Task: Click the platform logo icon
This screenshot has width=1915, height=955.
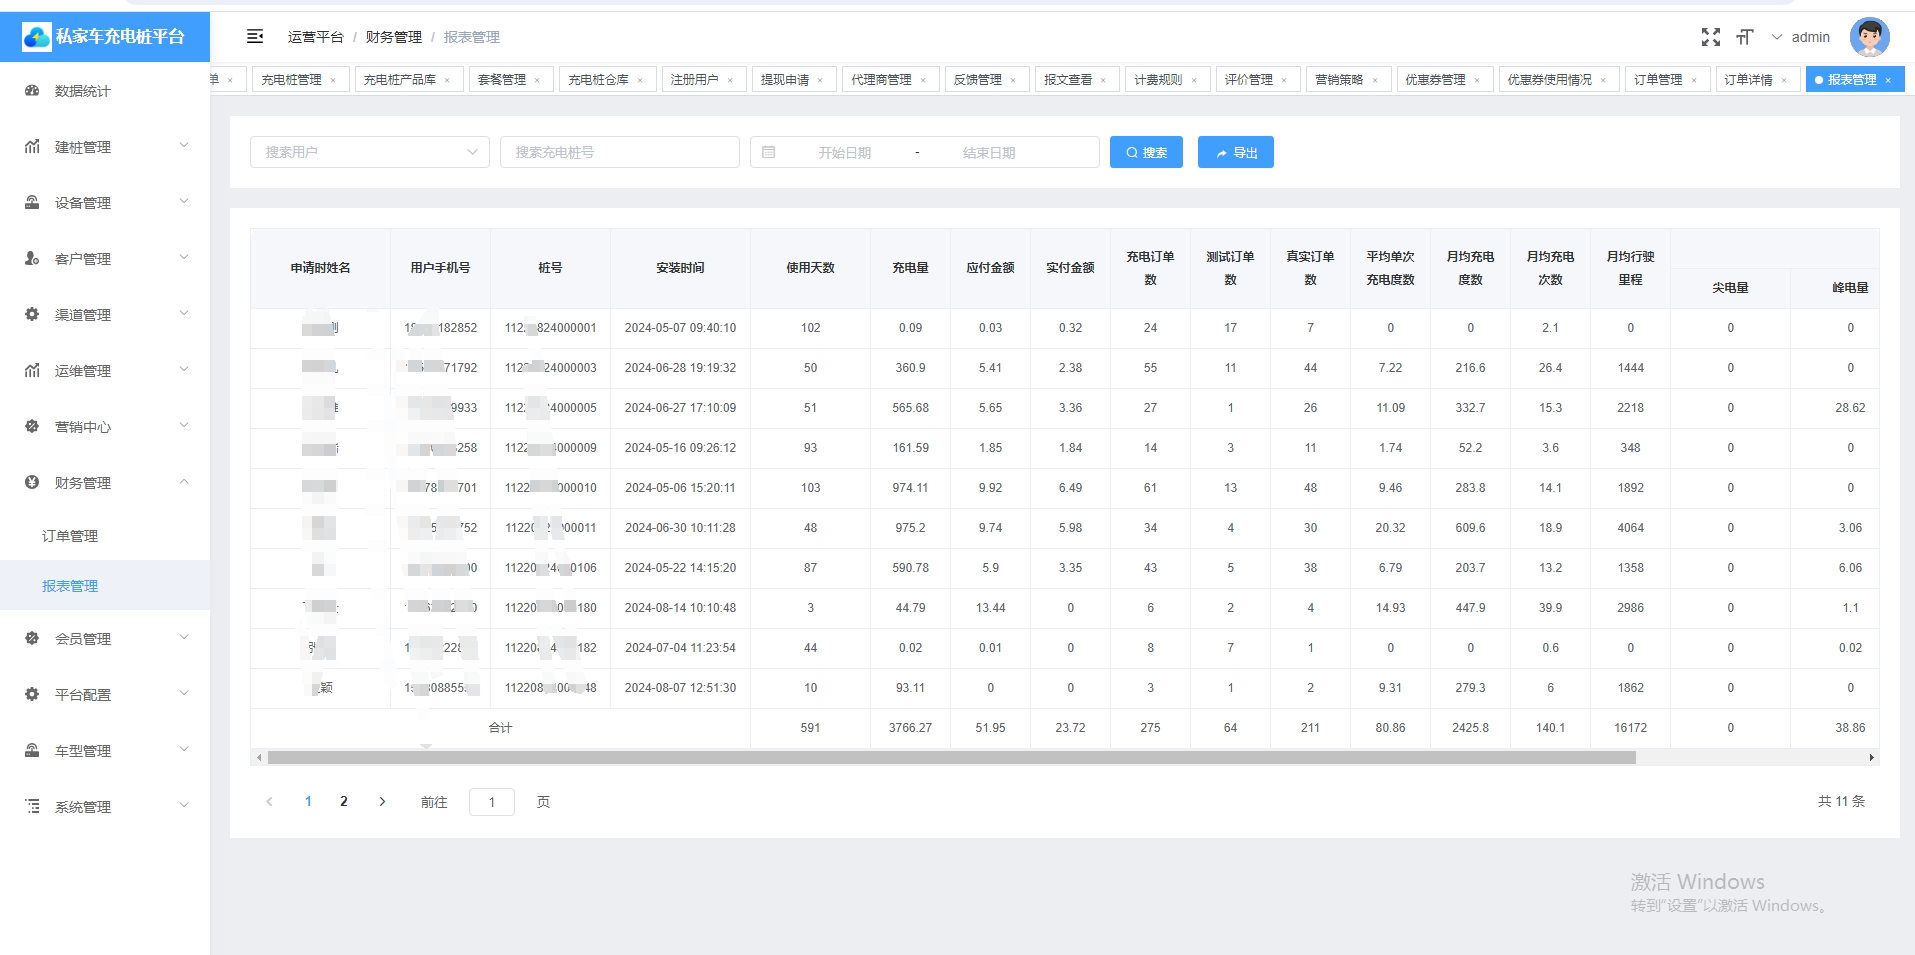Action: tap(37, 37)
